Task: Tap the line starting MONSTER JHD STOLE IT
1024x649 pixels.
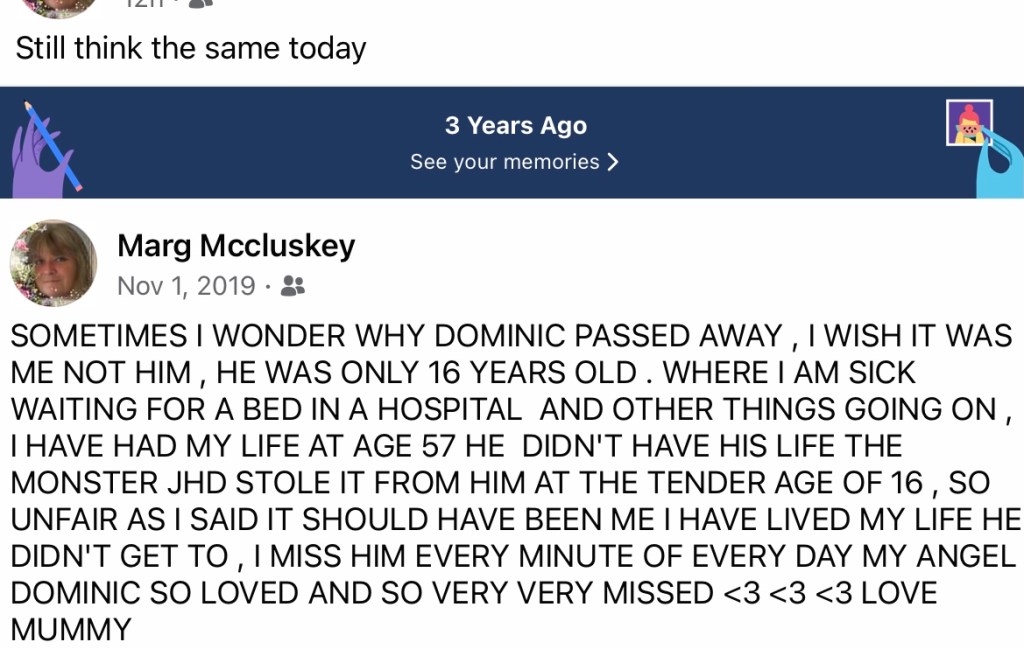Action: click(x=500, y=483)
